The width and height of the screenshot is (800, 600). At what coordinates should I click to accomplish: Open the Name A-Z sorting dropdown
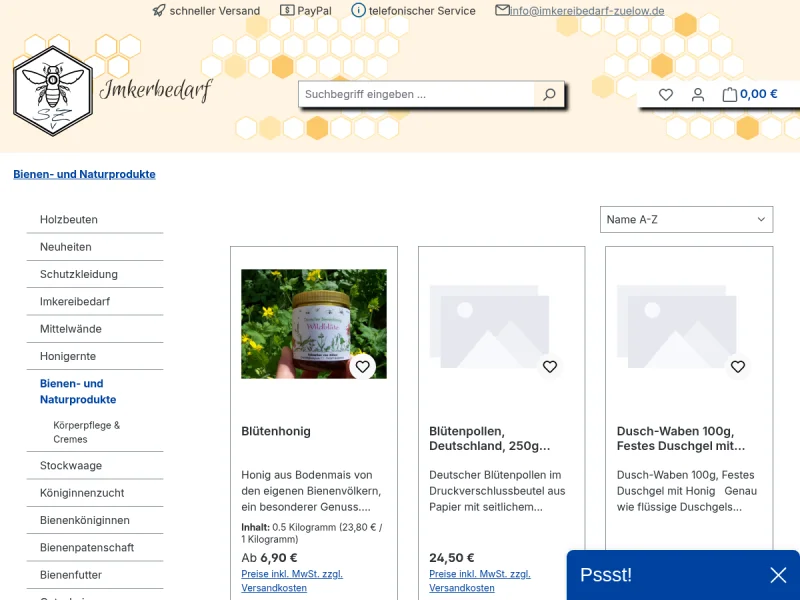[x=686, y=220]
